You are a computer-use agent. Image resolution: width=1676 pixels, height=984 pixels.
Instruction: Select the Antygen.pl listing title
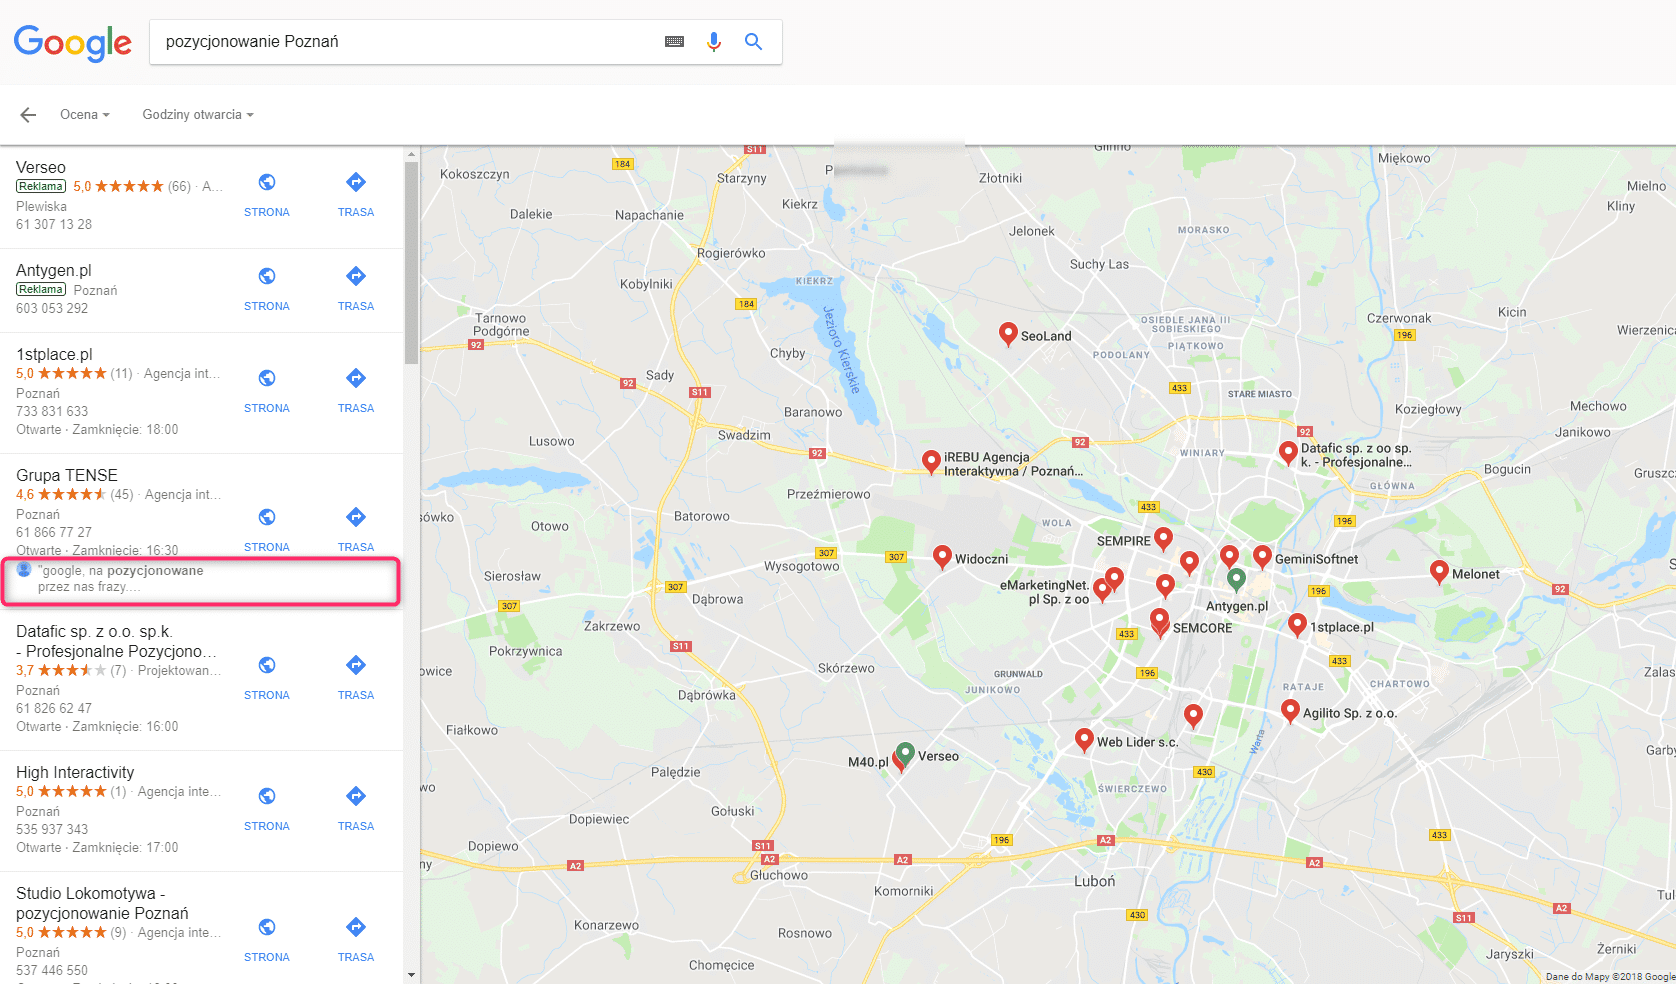54,271
